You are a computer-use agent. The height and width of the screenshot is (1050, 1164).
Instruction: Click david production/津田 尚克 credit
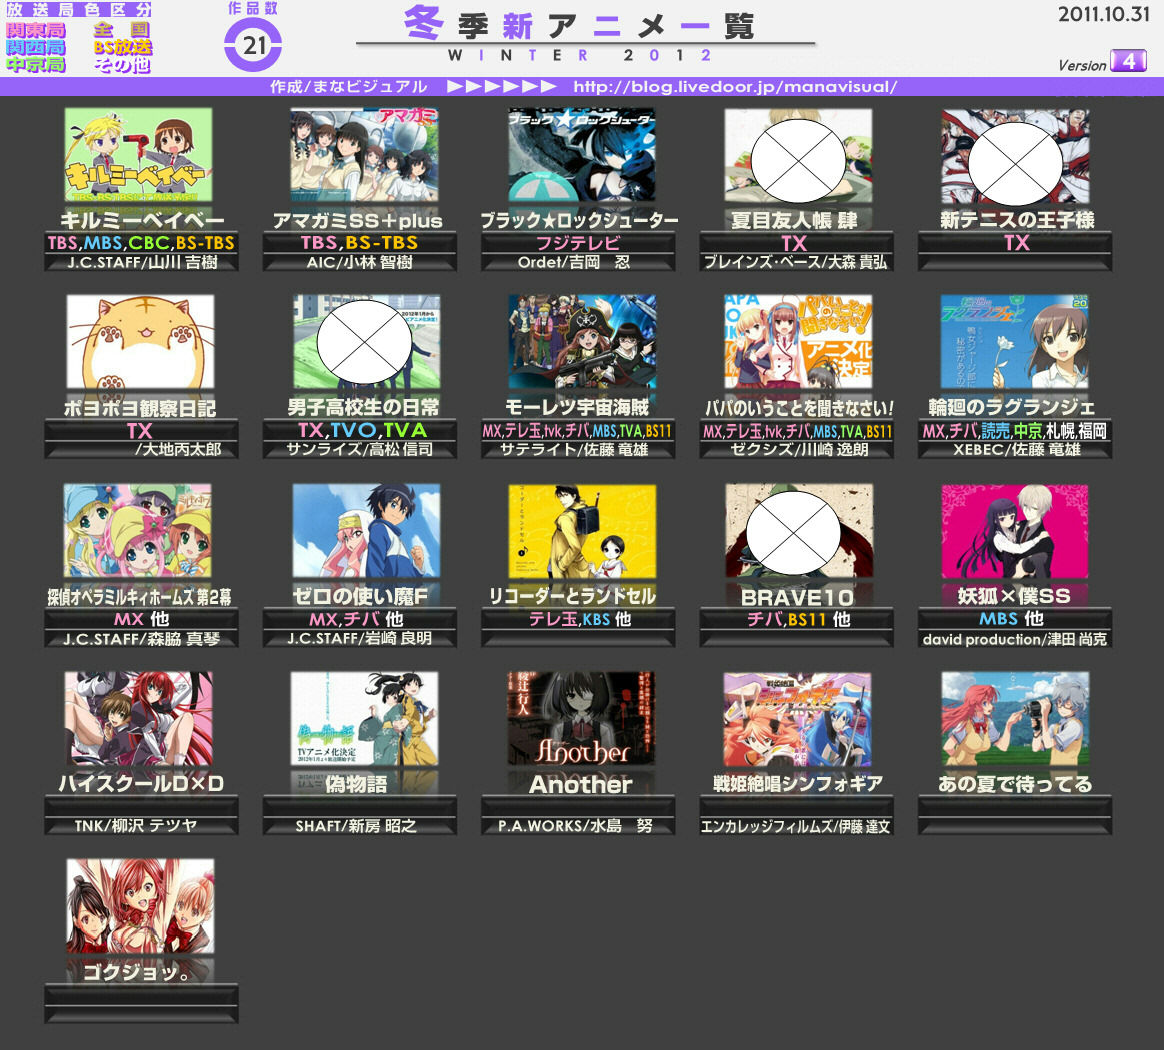(1015, 639)
